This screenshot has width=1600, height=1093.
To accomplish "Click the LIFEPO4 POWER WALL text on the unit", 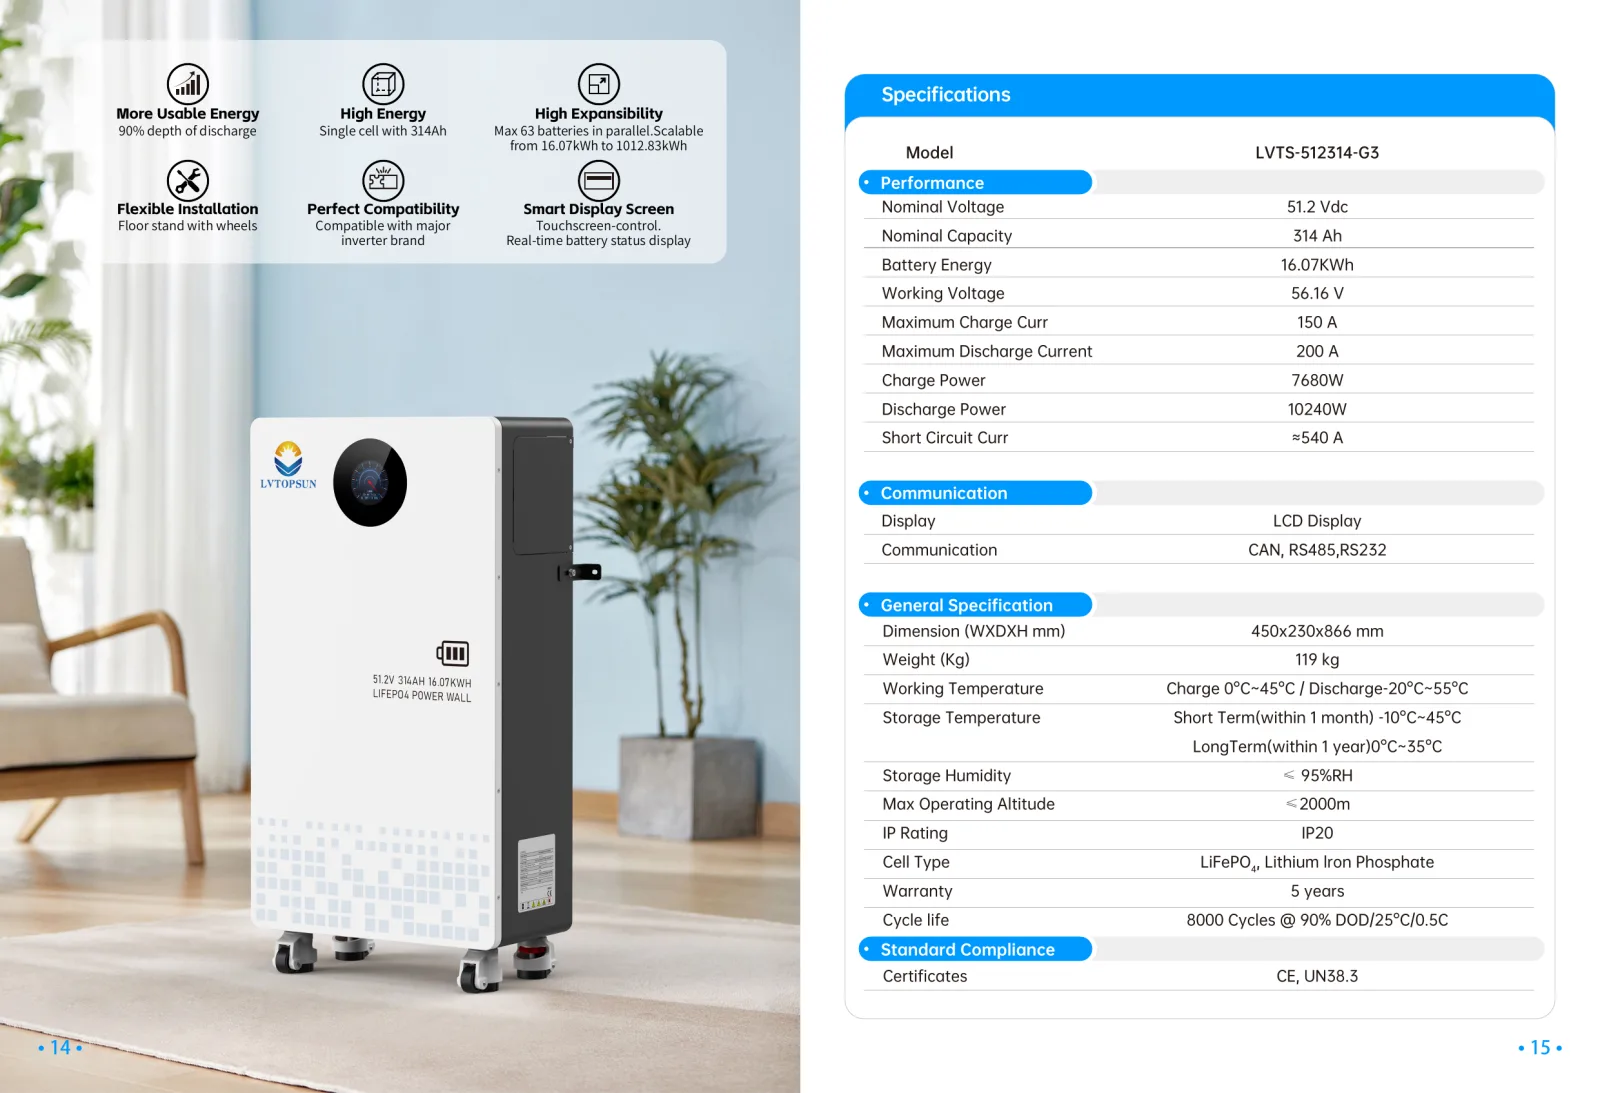I will coord(422,696).
